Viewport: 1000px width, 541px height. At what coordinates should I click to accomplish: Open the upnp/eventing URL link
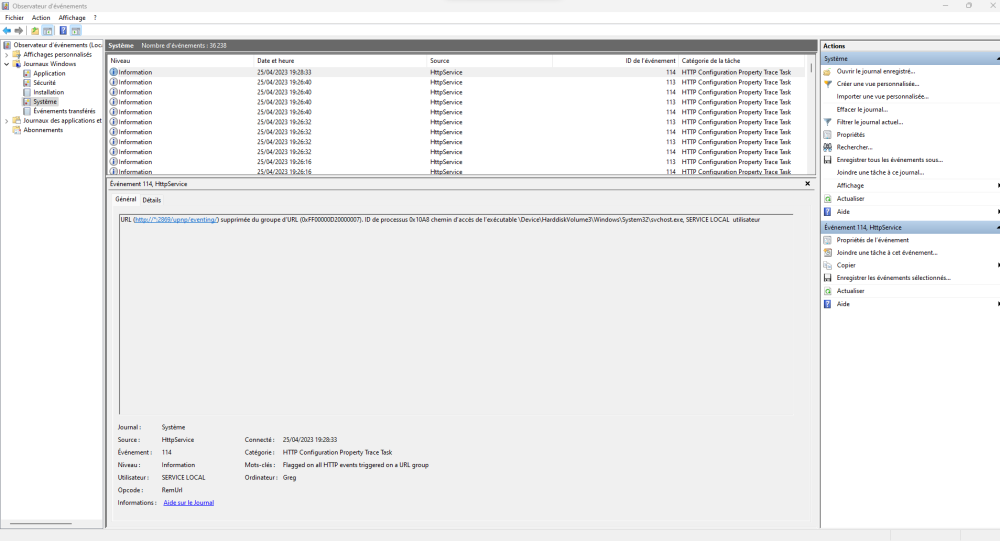pyautogui.click(x=176, y=219)
